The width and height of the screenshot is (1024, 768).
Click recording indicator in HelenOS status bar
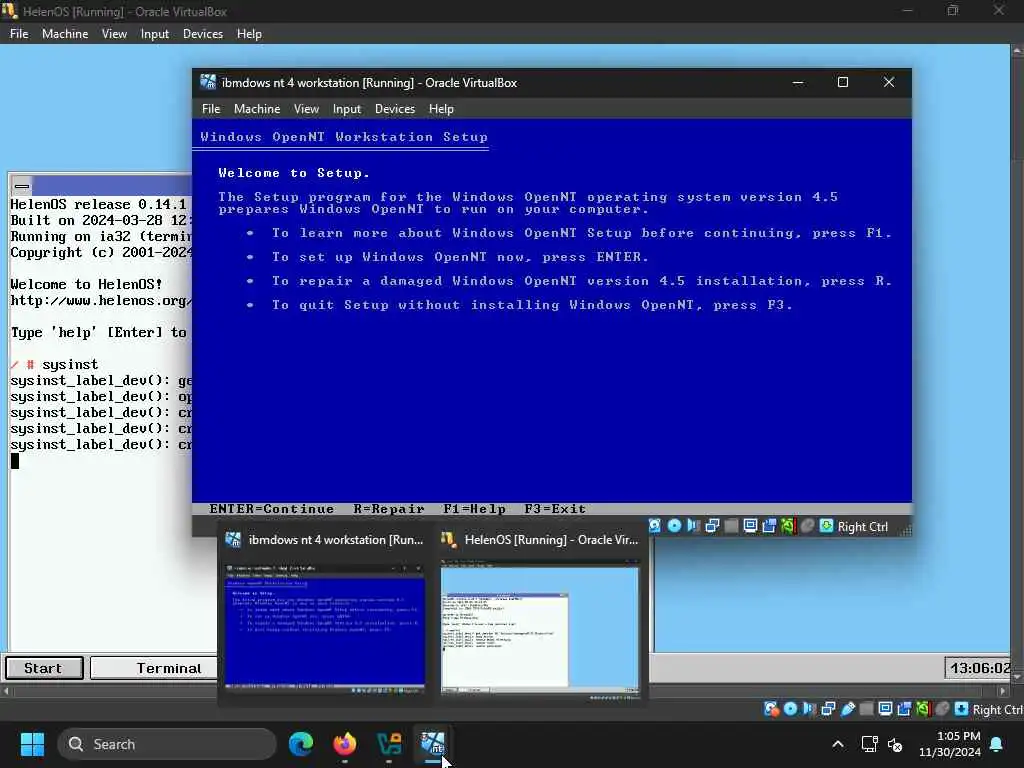click(904, 709)
